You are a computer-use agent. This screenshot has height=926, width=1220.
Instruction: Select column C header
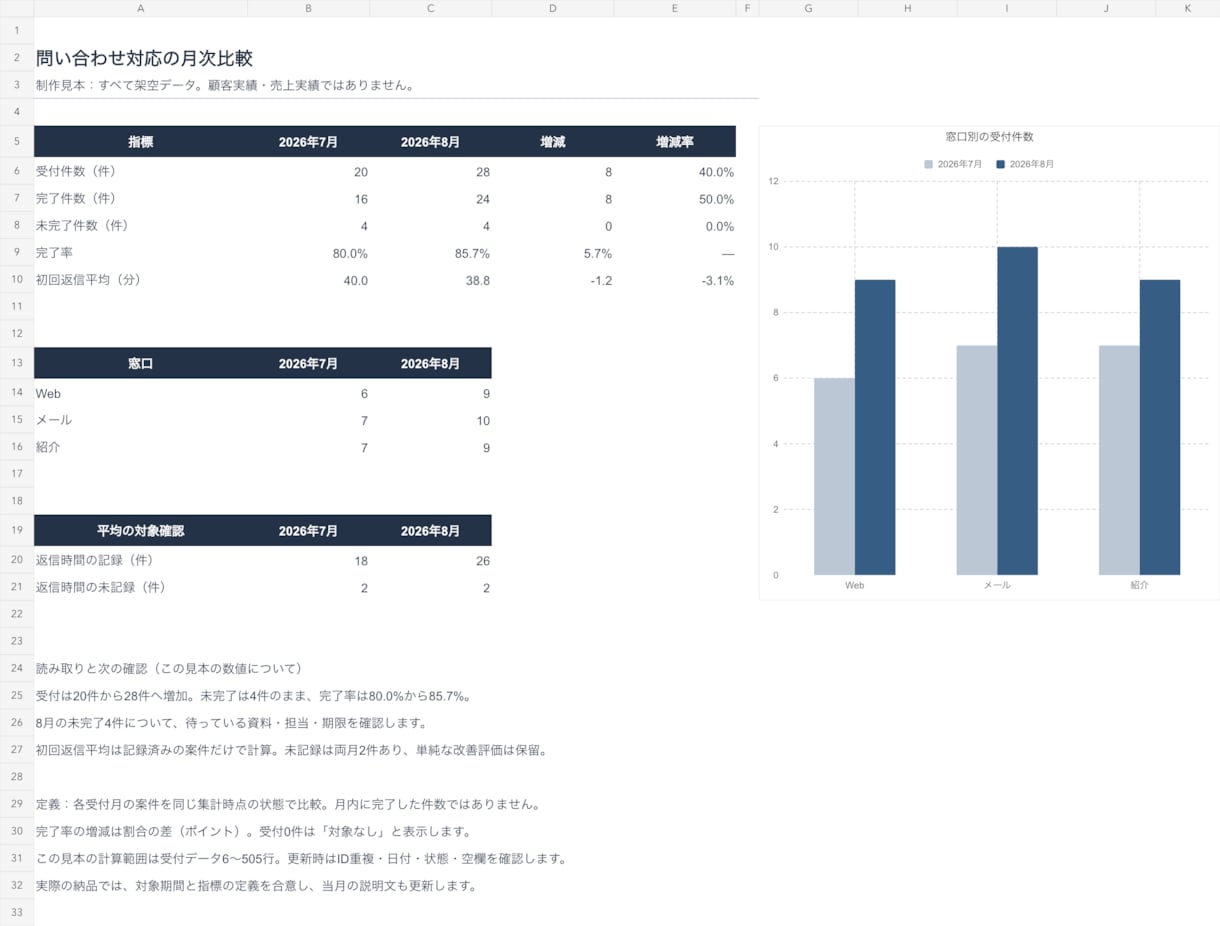pyautogui.click(x=431, y=8)
